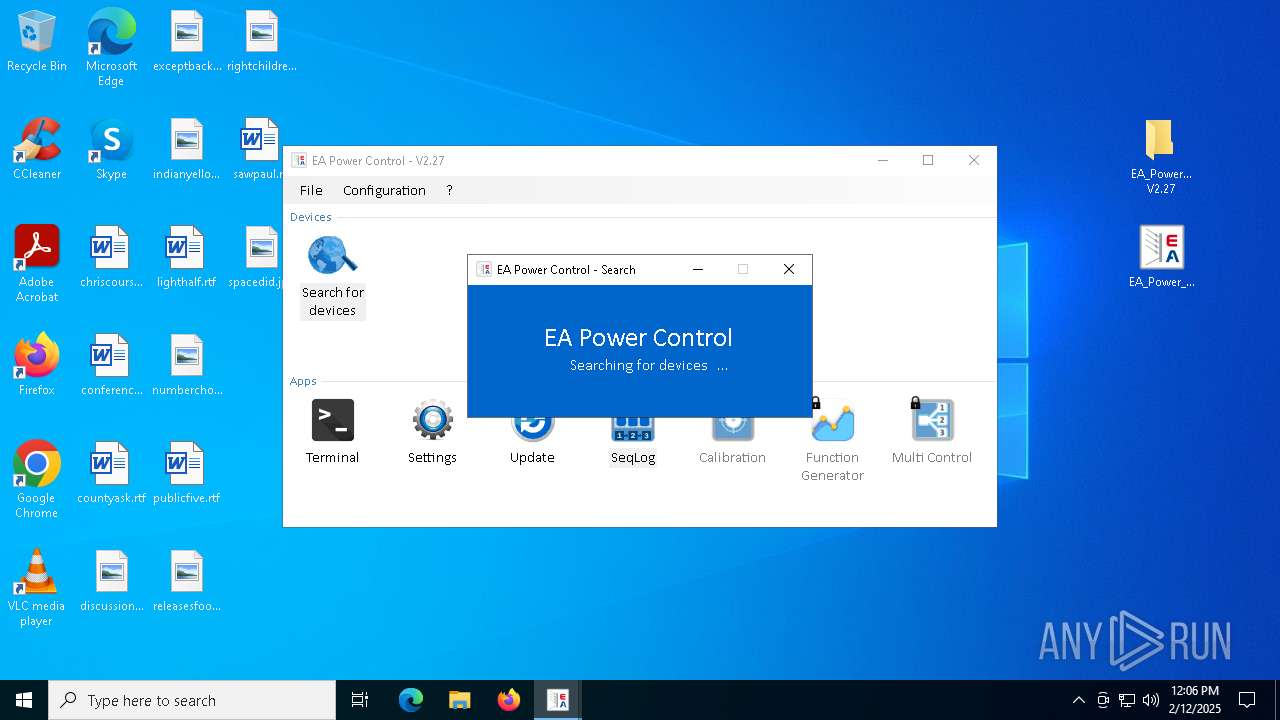
Task: Open File Explorer from taskbar
Action: pos(460,700)
